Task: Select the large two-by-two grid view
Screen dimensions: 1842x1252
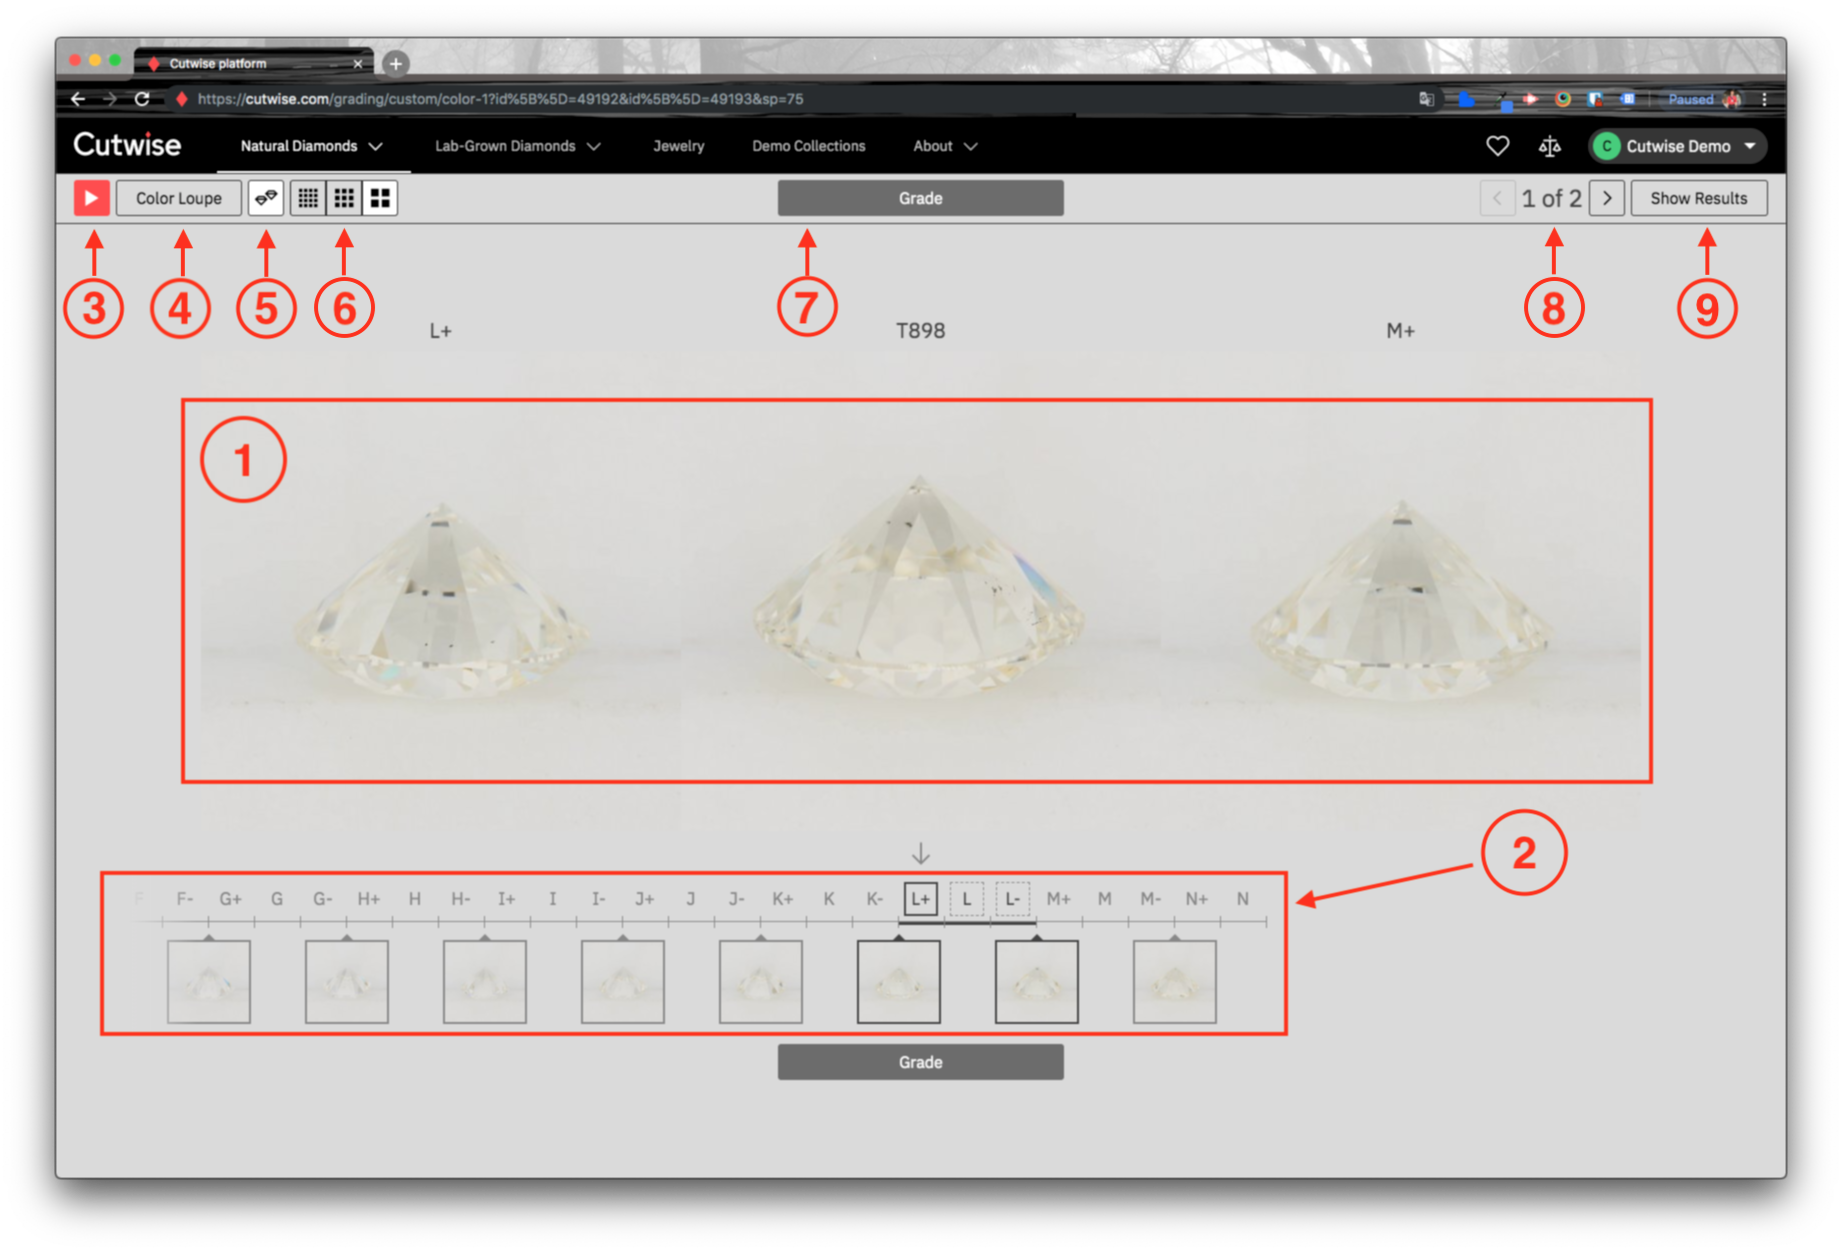Action: [x=380, y=198]
